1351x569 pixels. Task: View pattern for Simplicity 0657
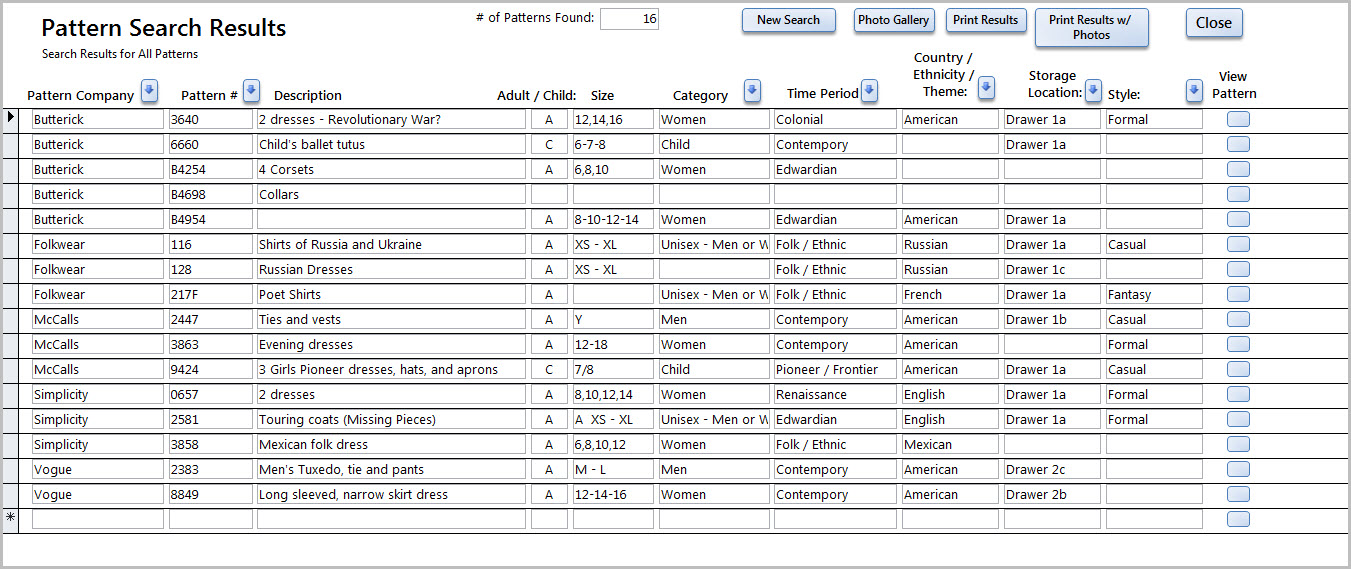(x=1238, y=395)
